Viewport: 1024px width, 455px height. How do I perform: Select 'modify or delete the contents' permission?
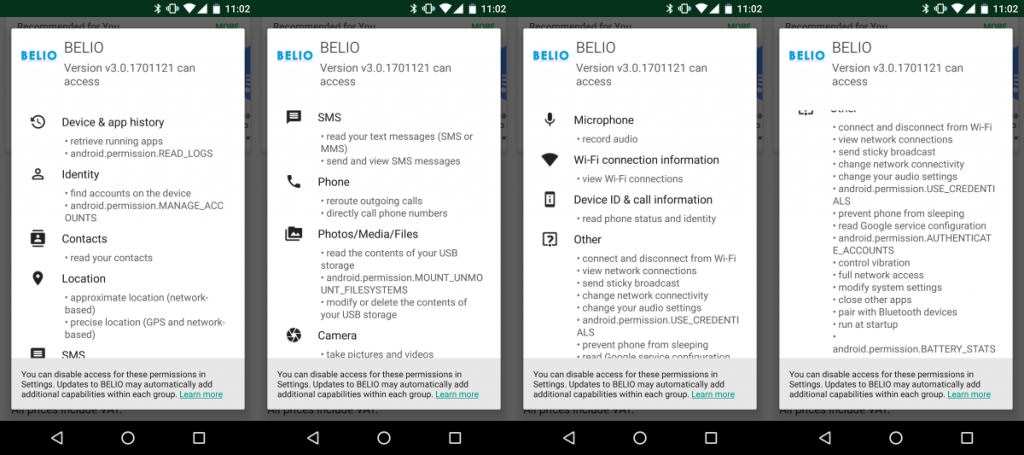(x=394, y=309)
